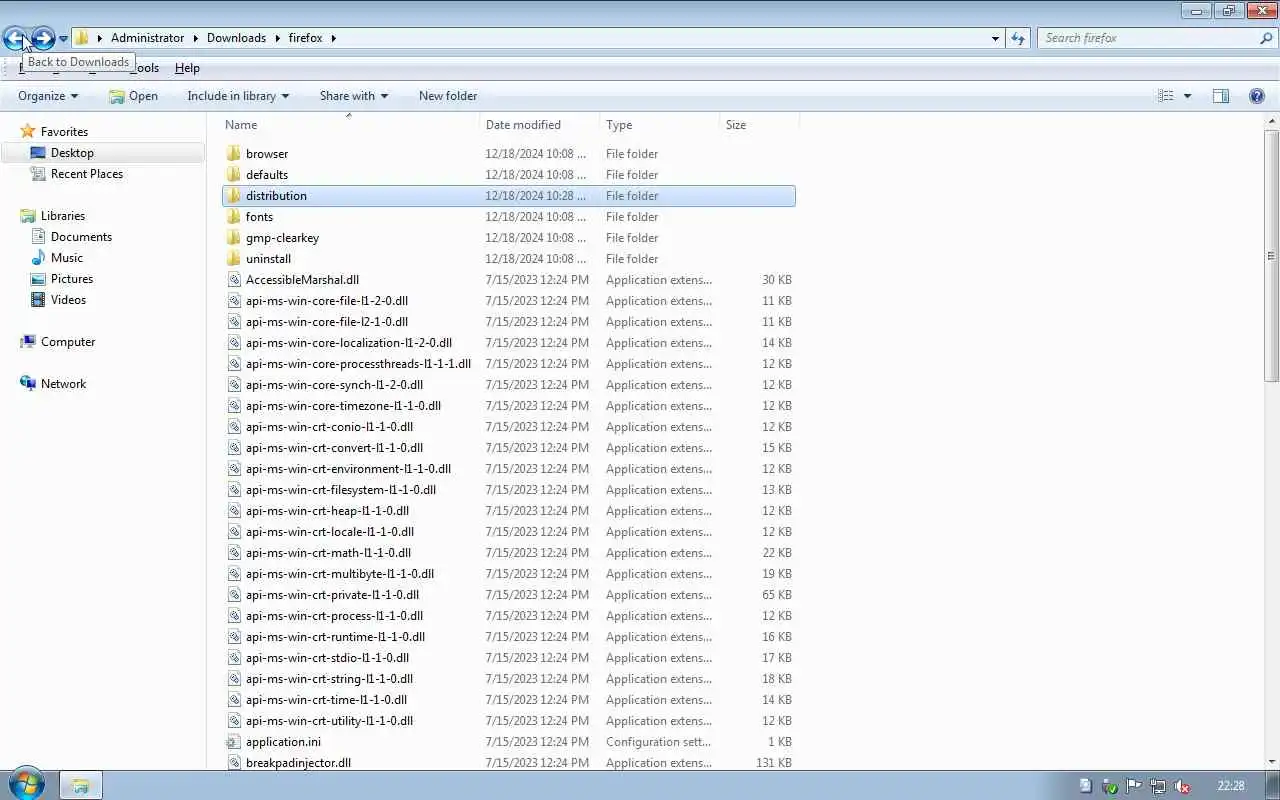The width and height of the screenshot is (1280, 800).
Task: Open the view options dropdown arrow
Action: pos(1187,96)
